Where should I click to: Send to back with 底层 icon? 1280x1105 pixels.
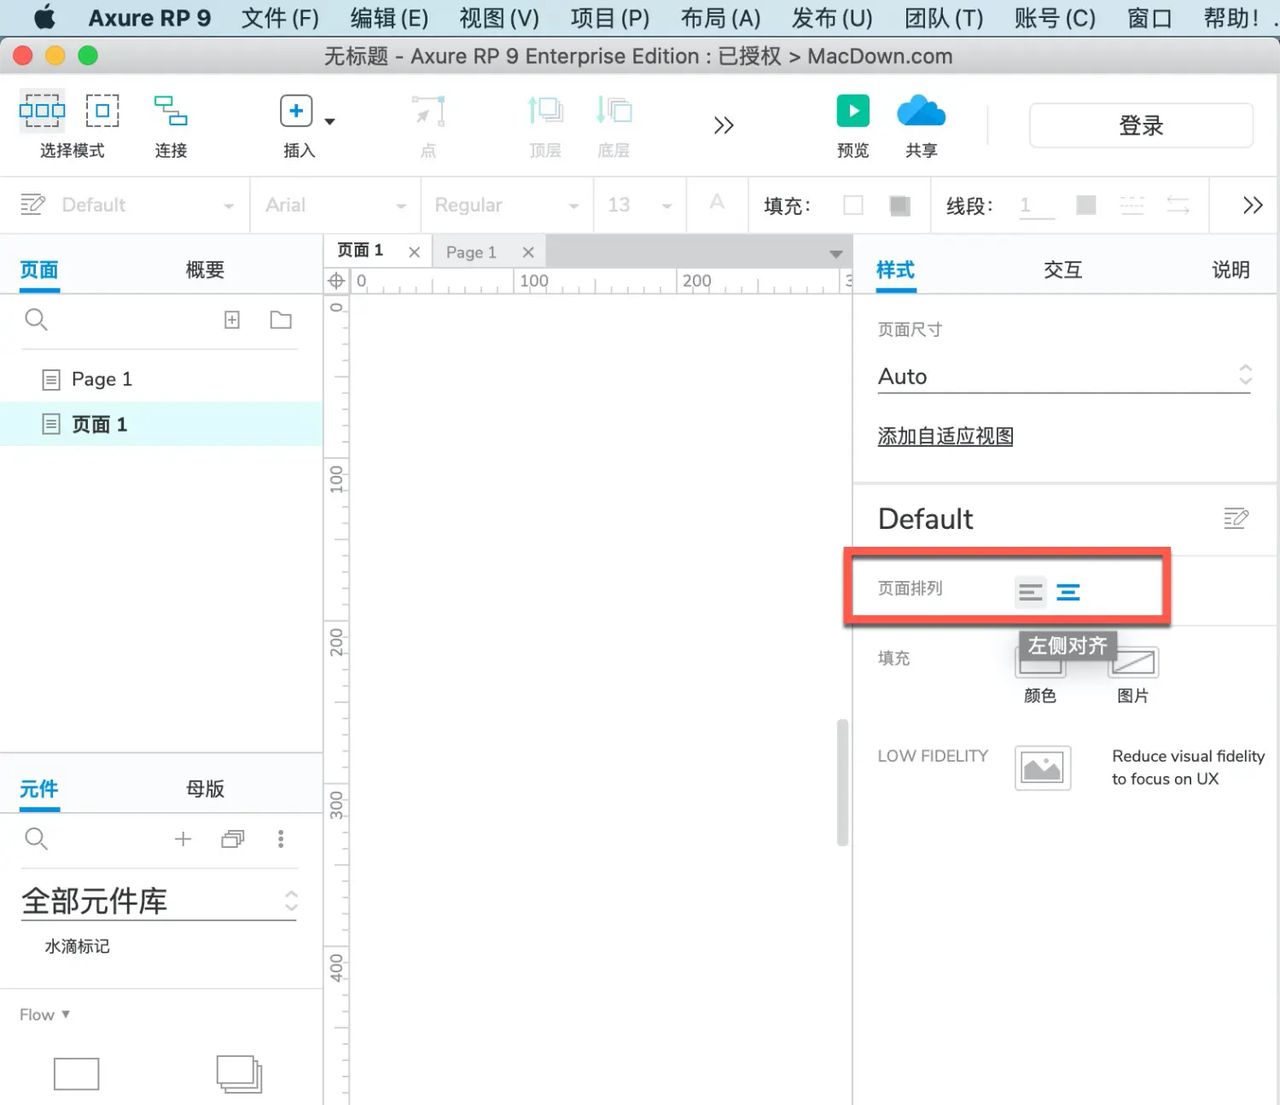613,111
